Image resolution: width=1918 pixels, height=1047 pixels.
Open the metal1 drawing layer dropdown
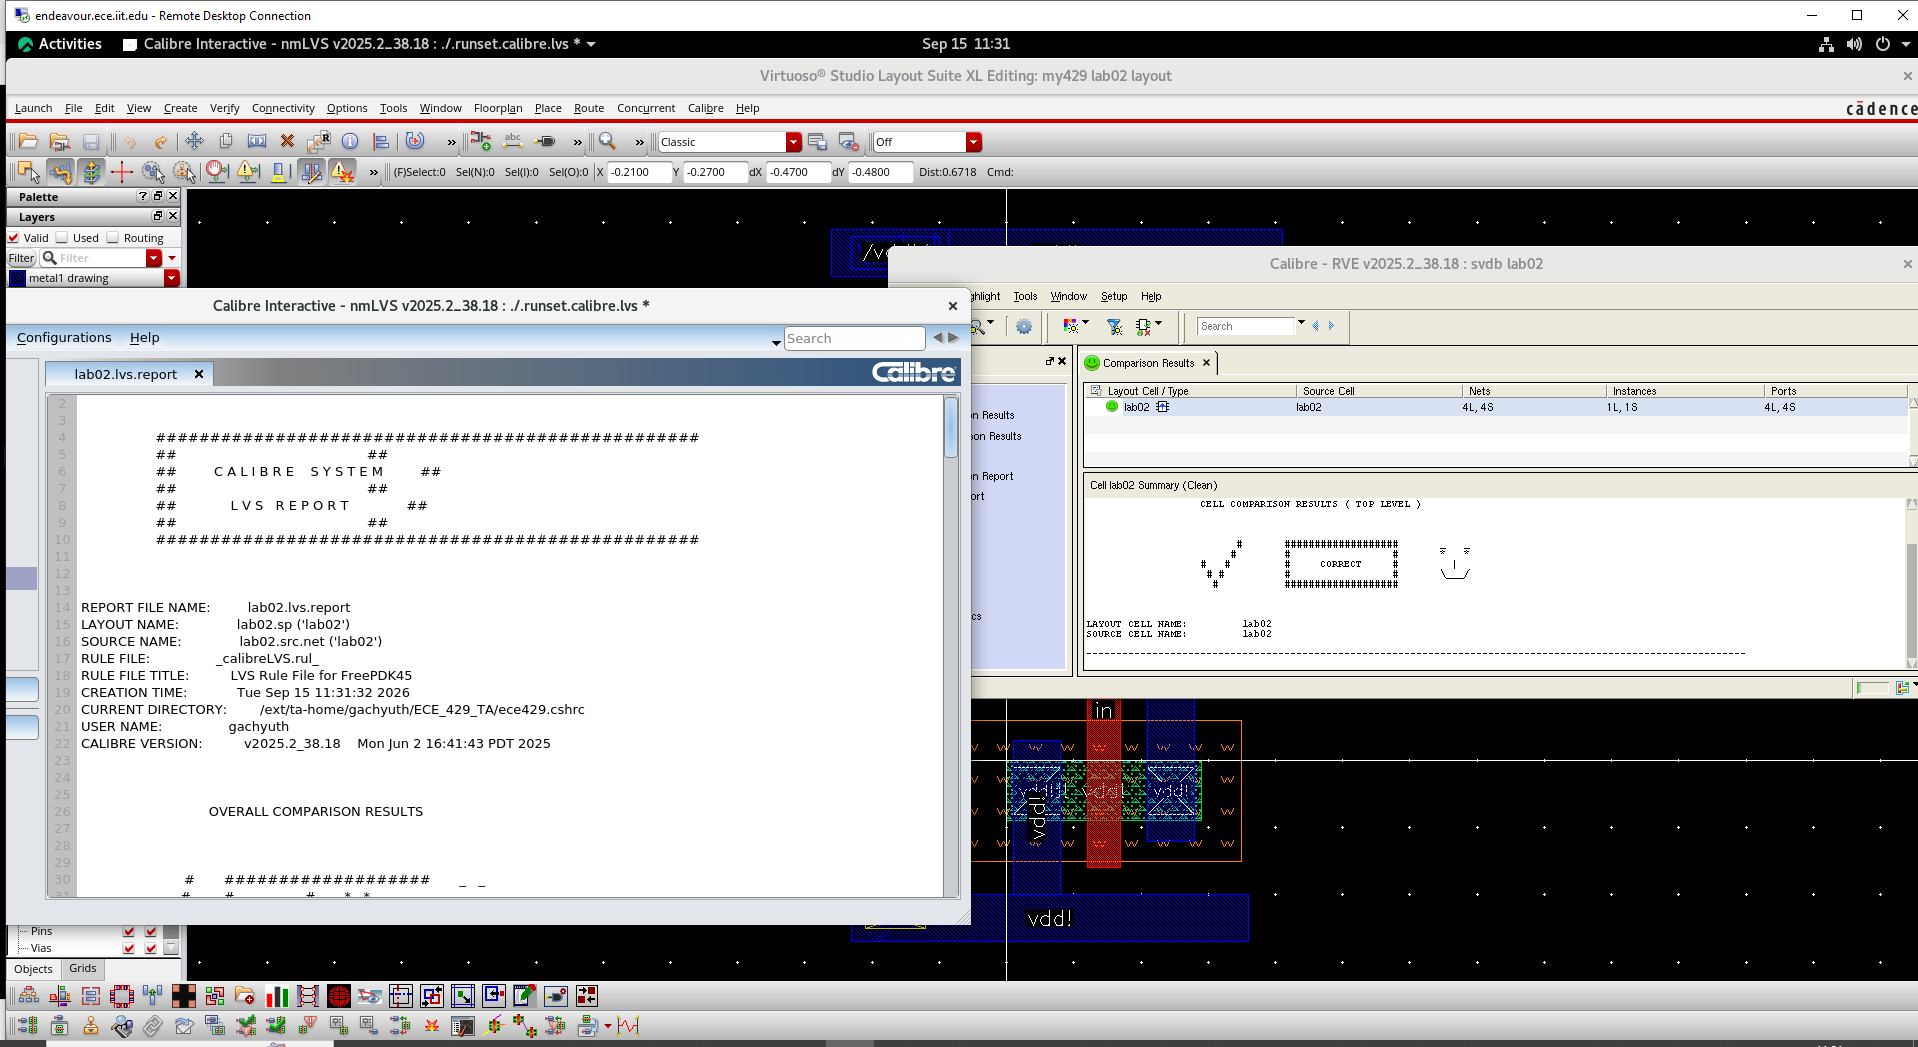click(x=172, y=278)
